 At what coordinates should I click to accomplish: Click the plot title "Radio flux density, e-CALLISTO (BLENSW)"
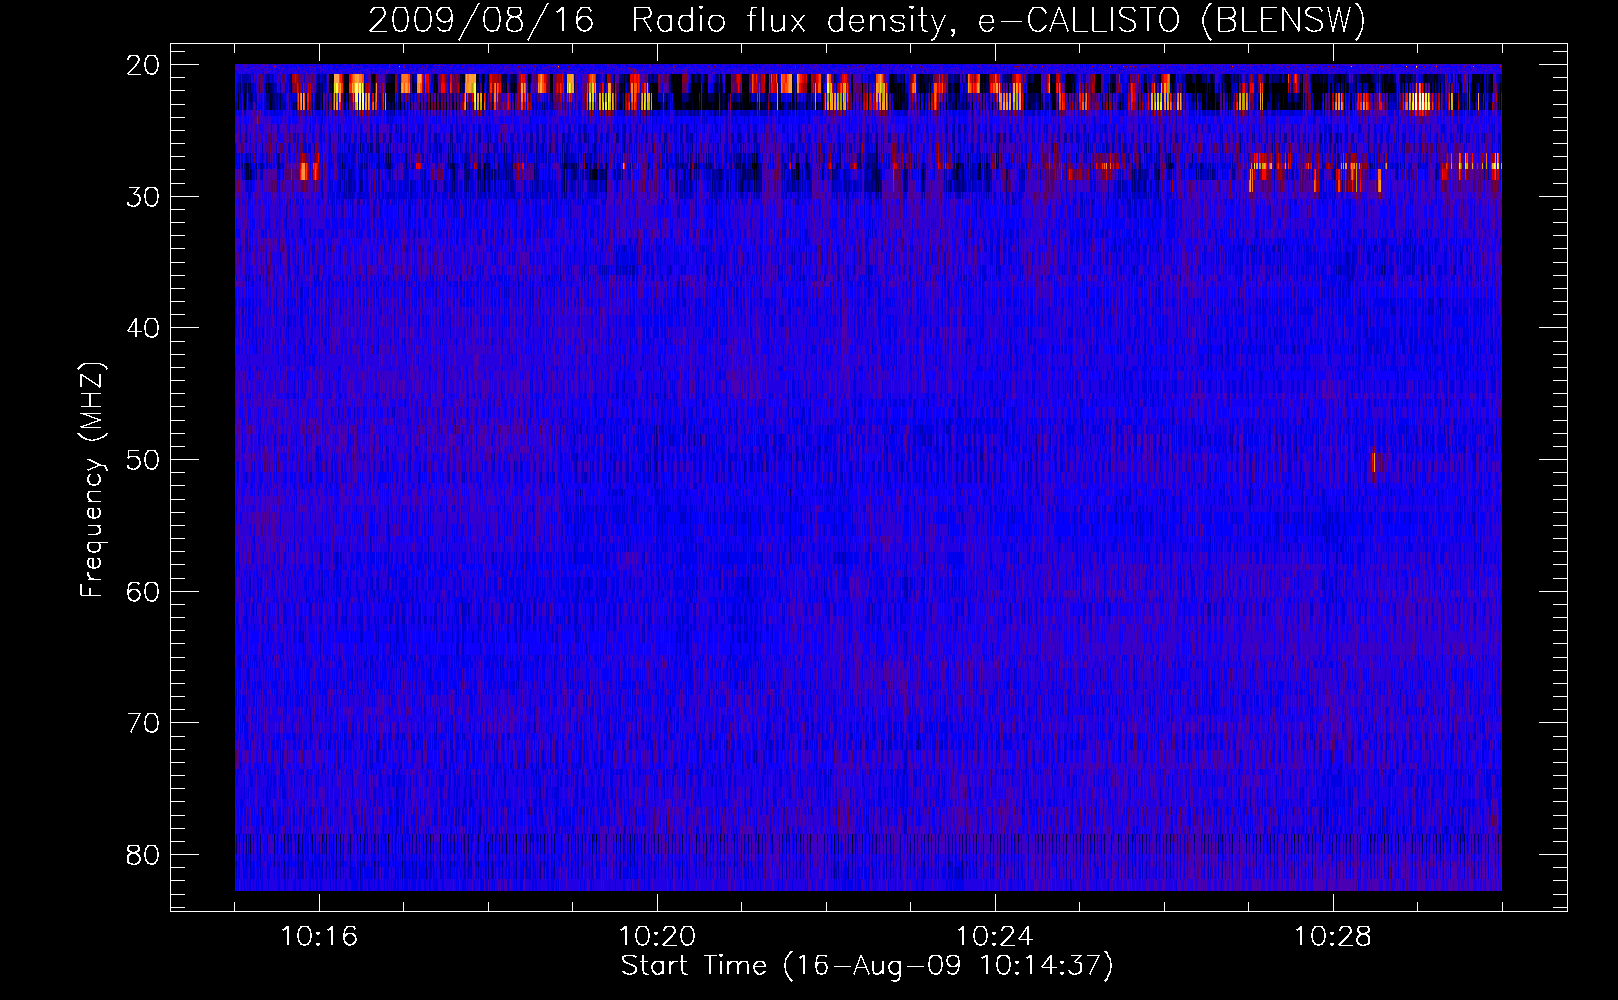[x=998, y=21]
